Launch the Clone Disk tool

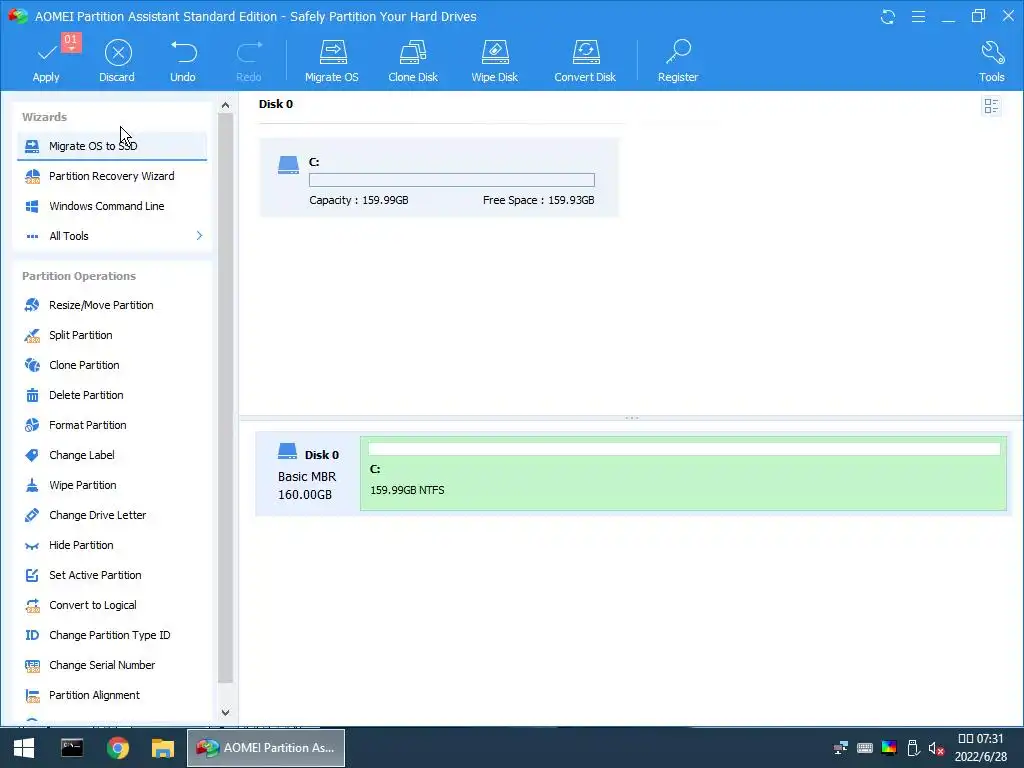click(x=413, y=61)
